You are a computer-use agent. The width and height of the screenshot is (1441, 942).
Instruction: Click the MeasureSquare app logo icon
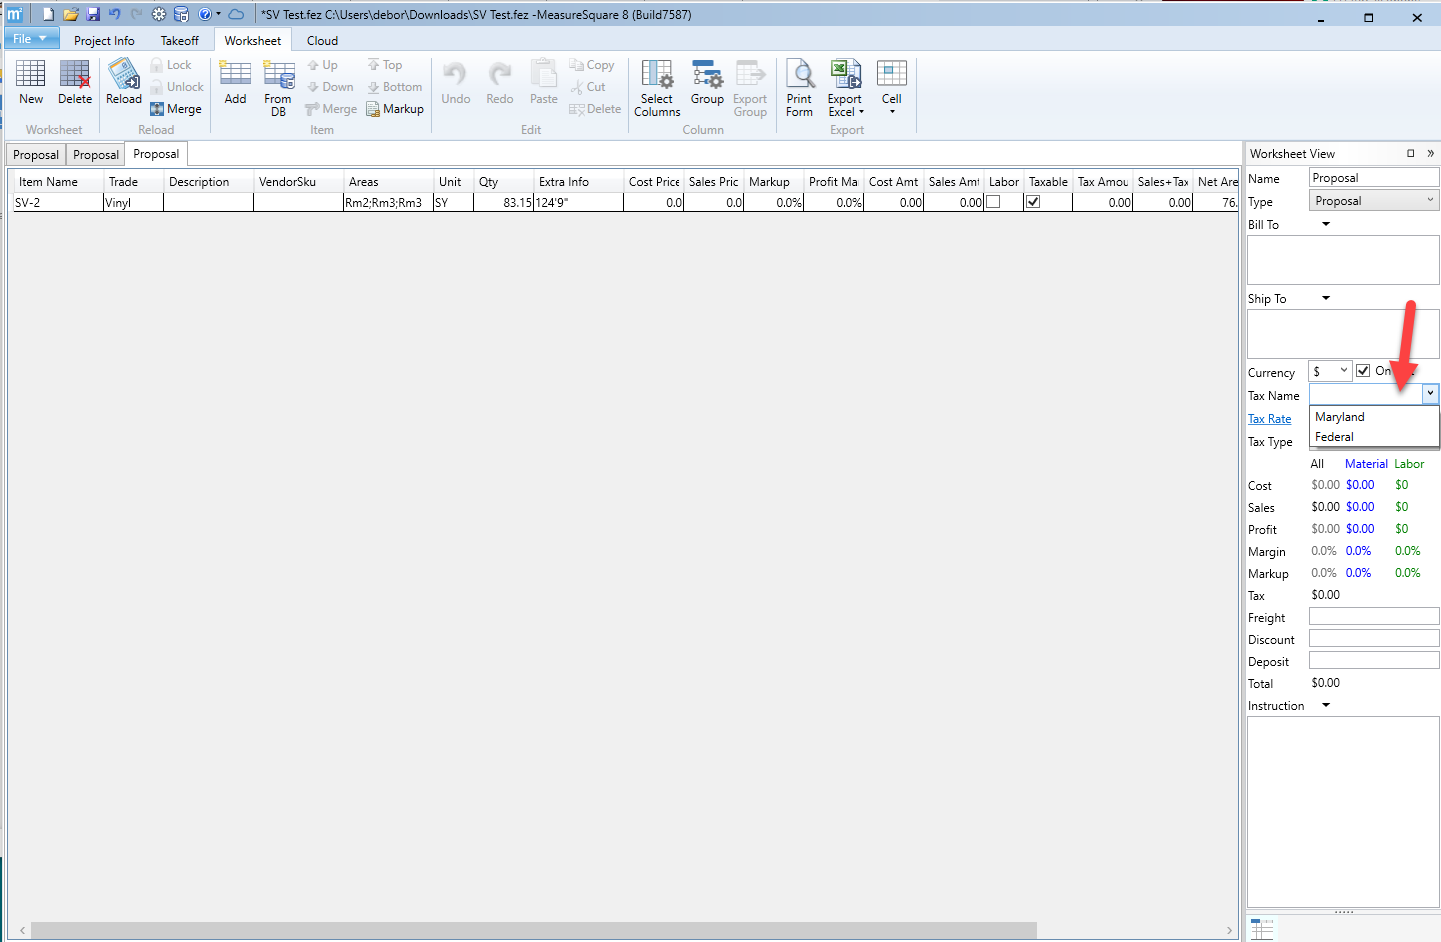pos(14,14)
